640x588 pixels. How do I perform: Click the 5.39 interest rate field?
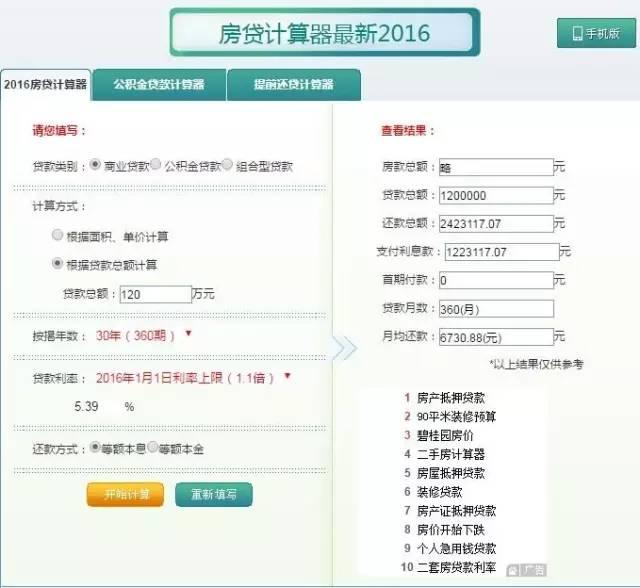click(87, 406)
